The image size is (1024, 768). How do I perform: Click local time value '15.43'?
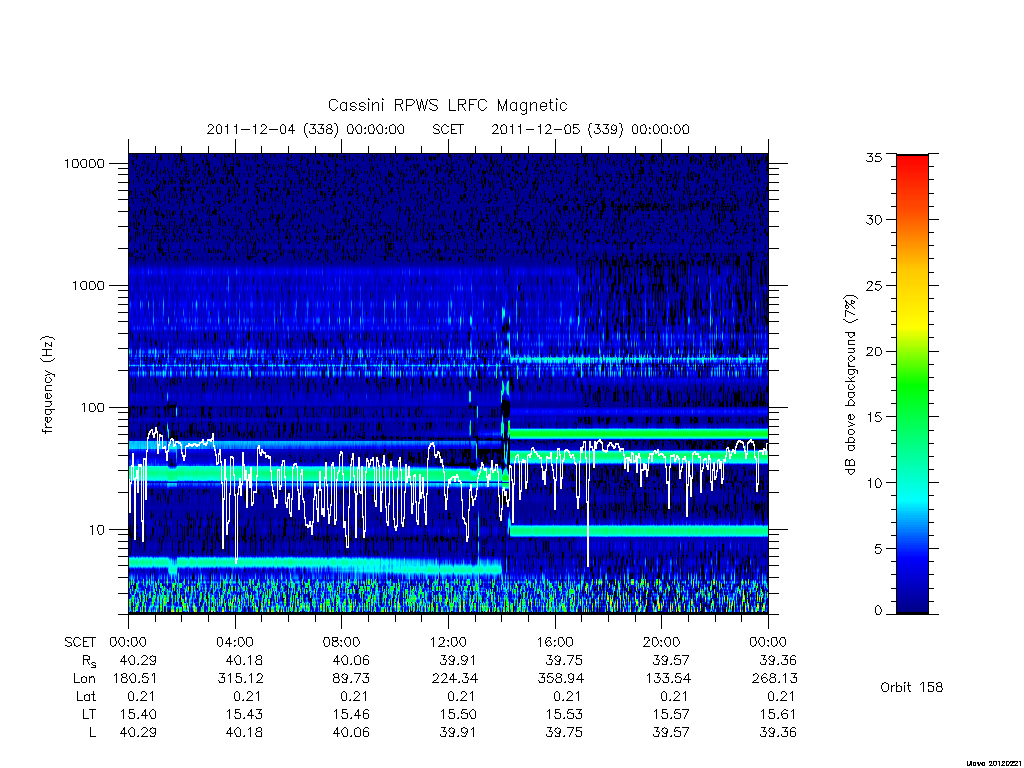[x=244, y=714]
